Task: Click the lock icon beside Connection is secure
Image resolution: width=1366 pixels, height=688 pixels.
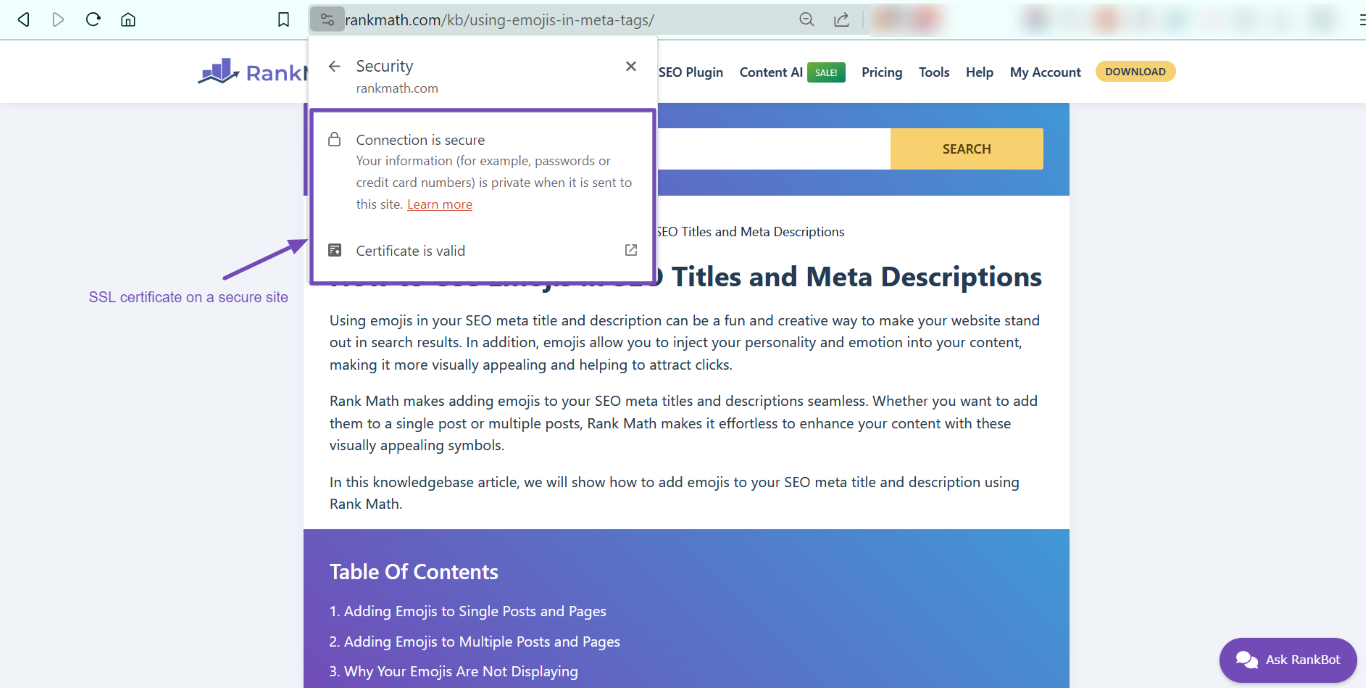Action: tap(335, 140)
